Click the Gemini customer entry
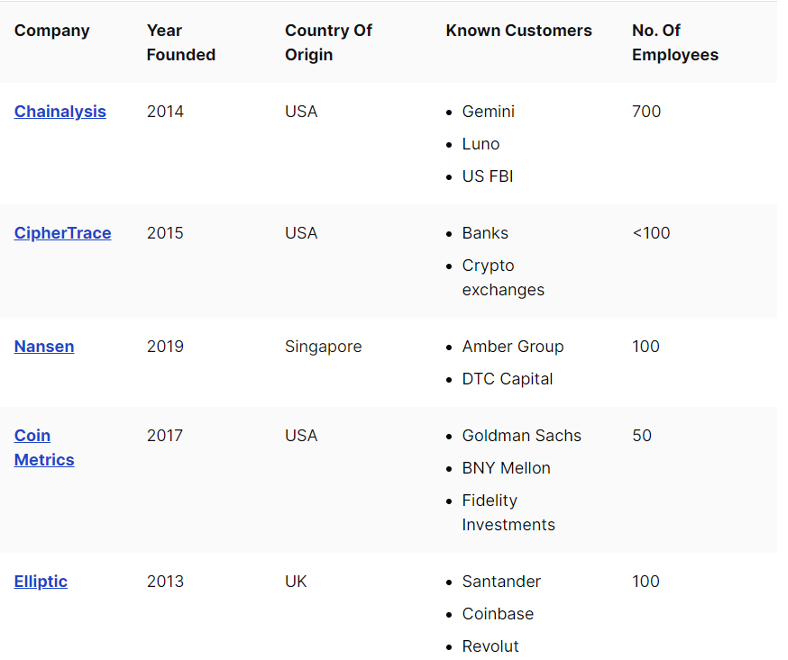The height and width of the screenshot is (660, 788). (488, 111)
